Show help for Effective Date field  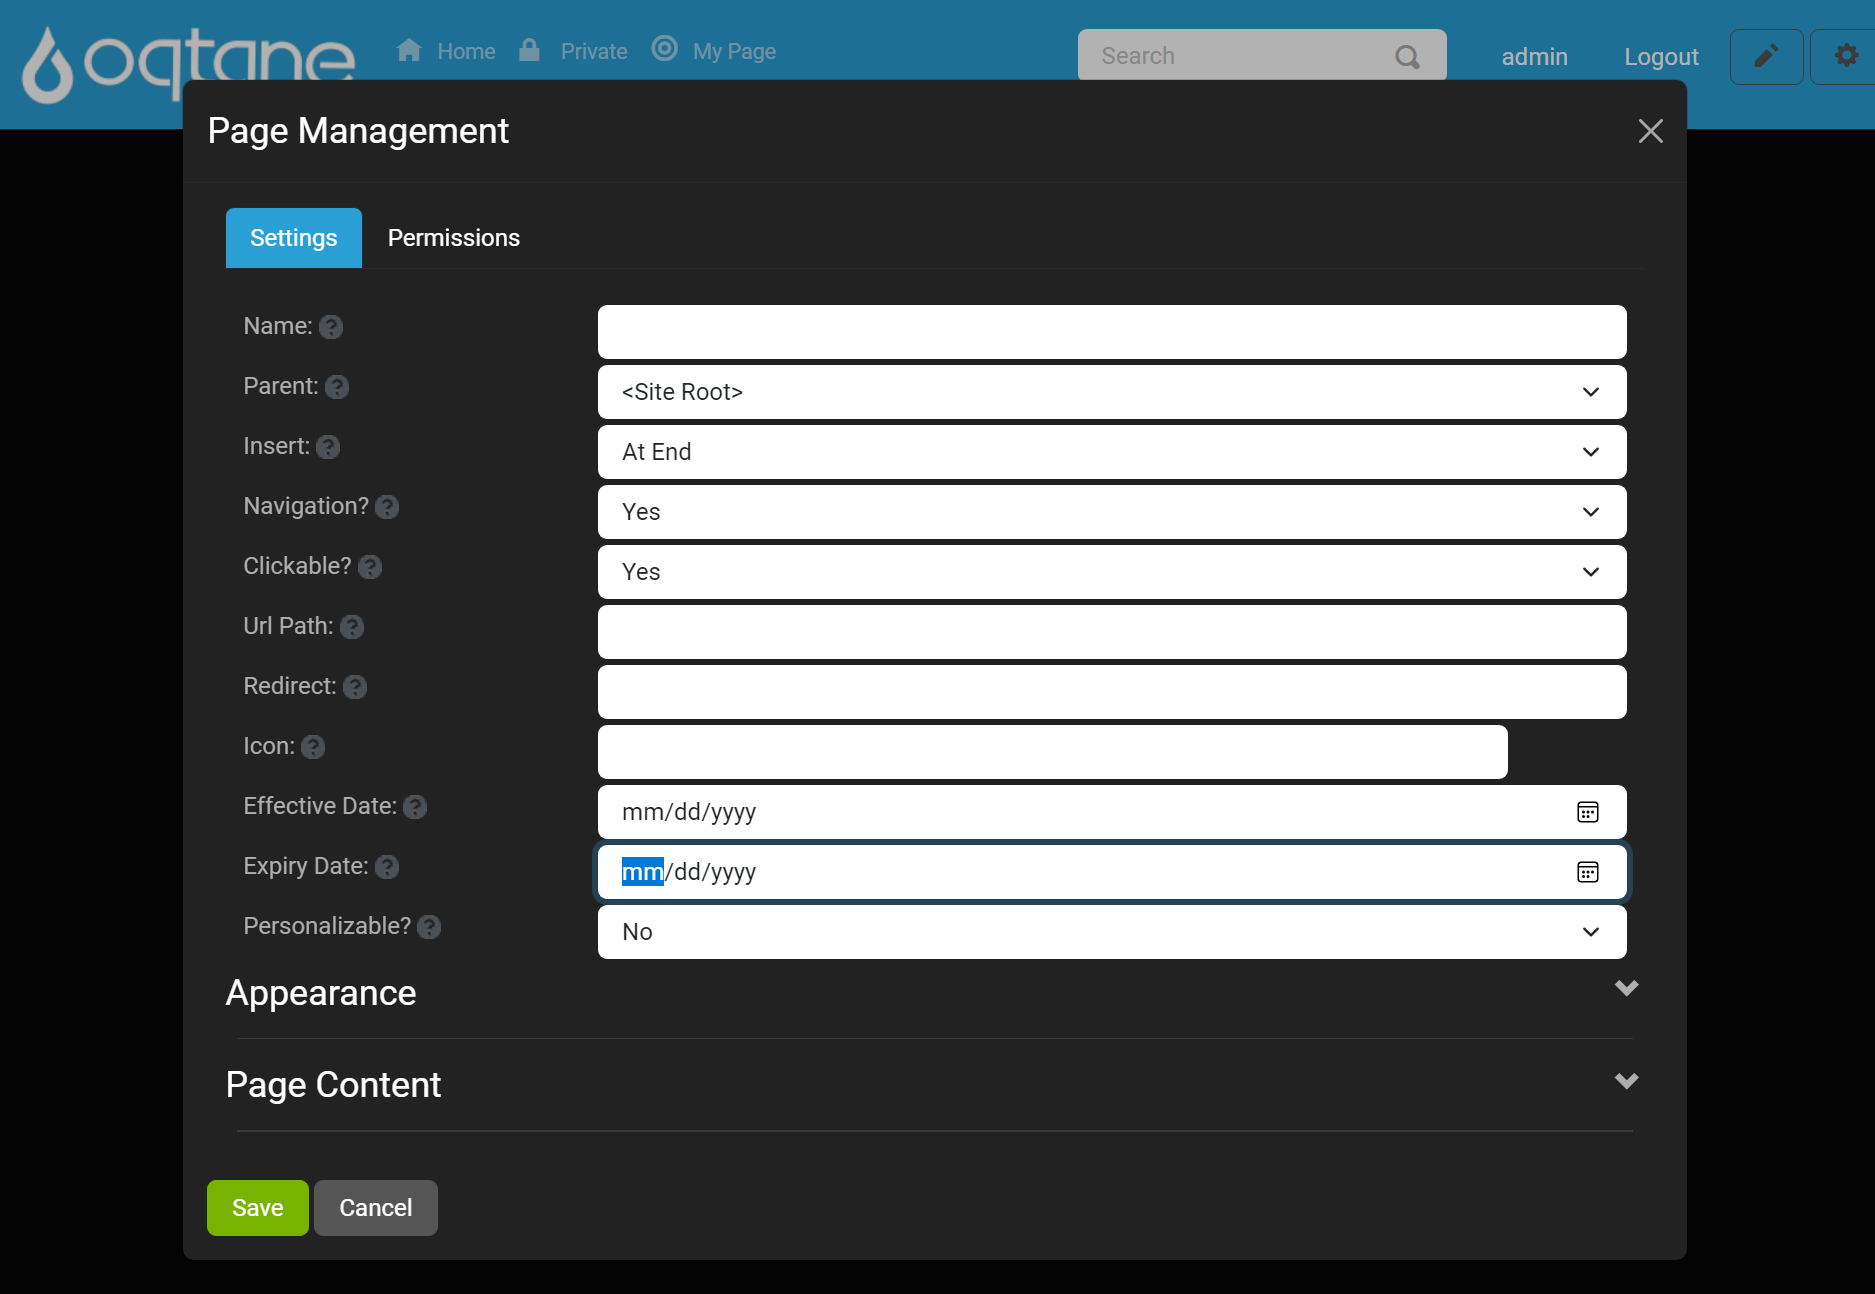click(x=415, y=807)
